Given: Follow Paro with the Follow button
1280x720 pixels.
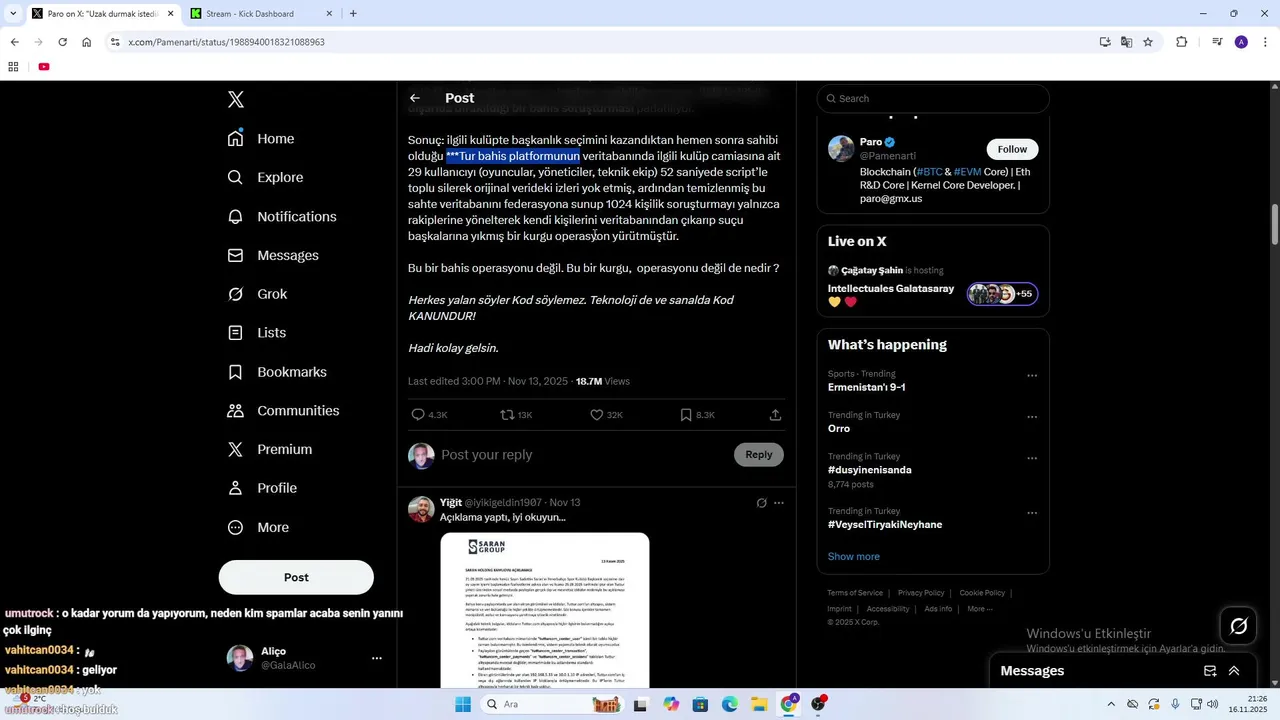Looking at the screenshot, I should click(1012, 149).
